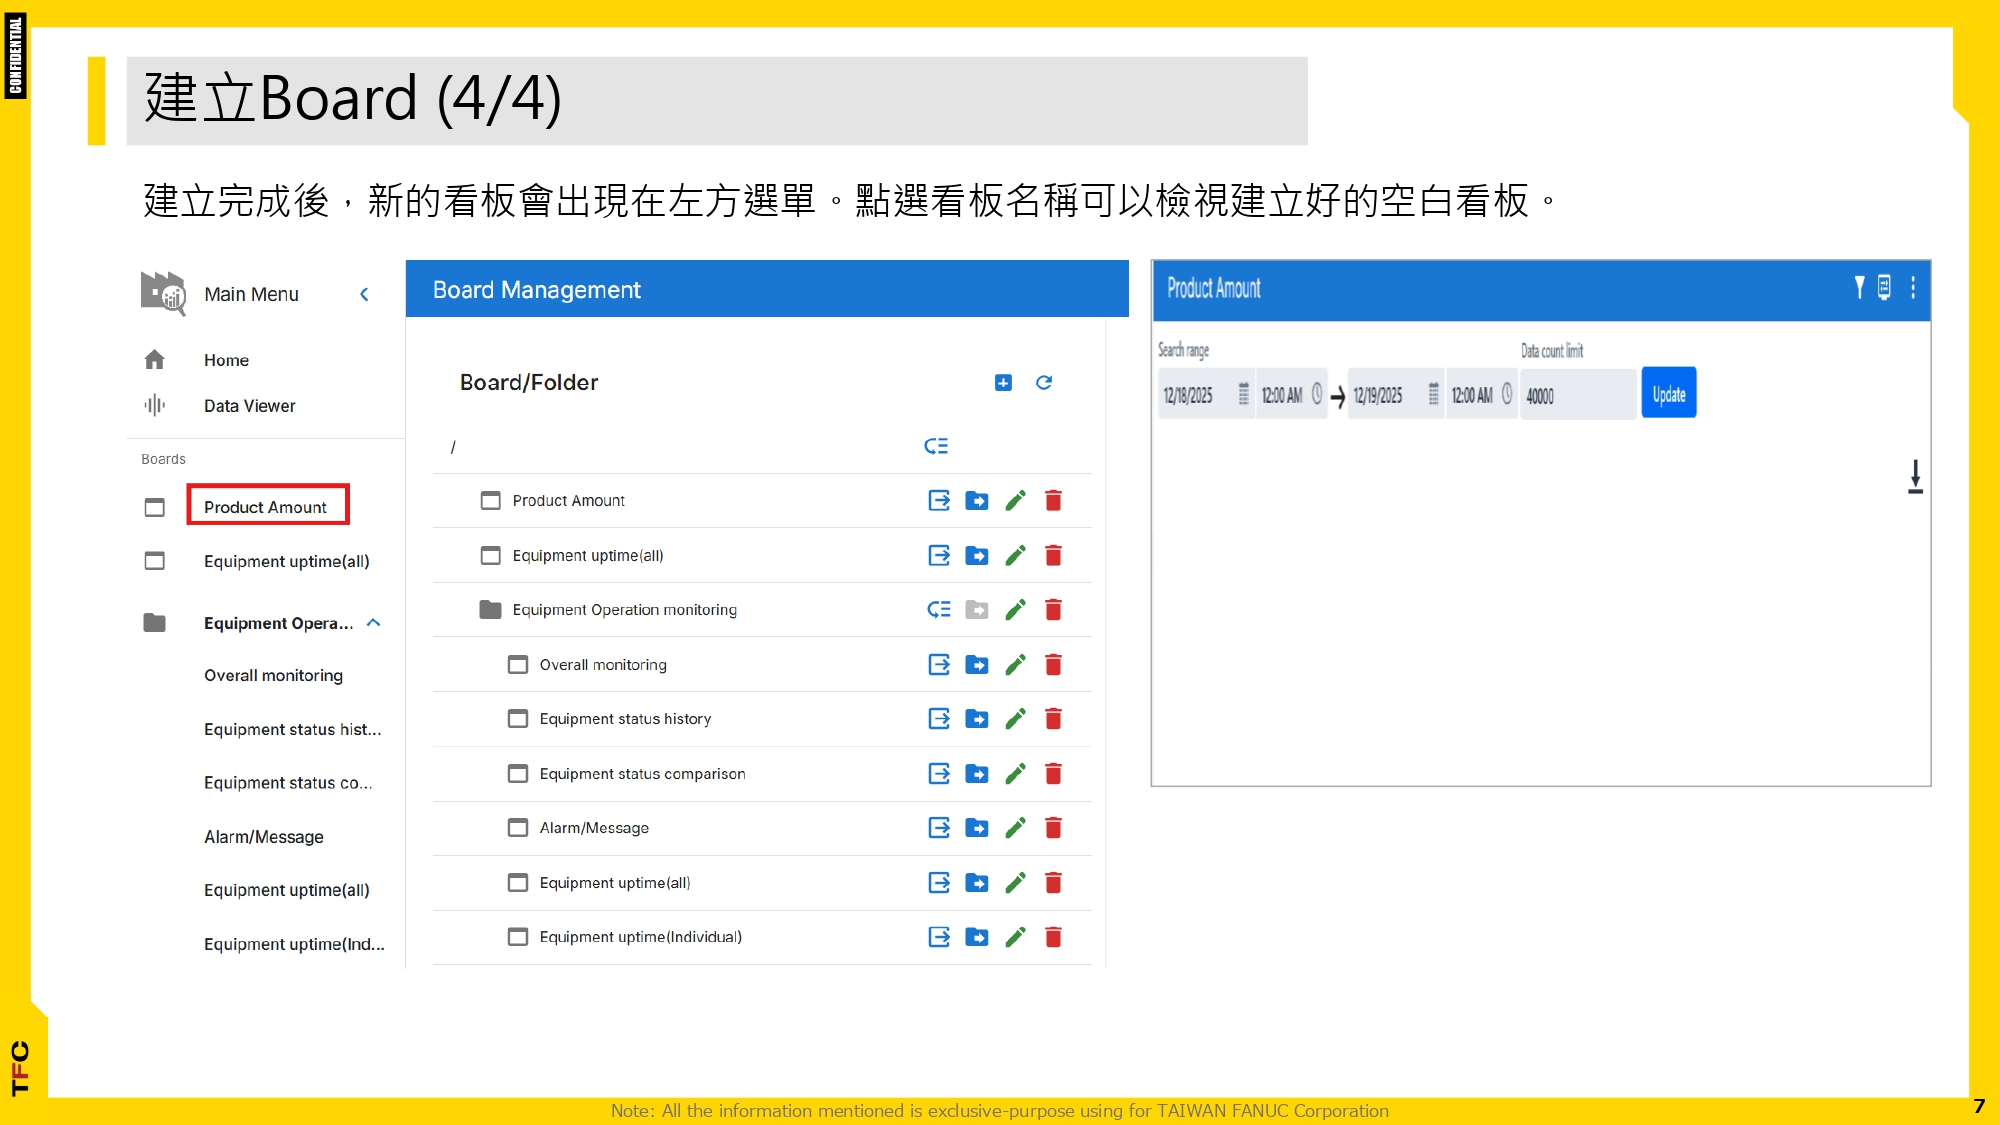
Task: Open Data Viewer from the sidebar
Action: point(248,406)
